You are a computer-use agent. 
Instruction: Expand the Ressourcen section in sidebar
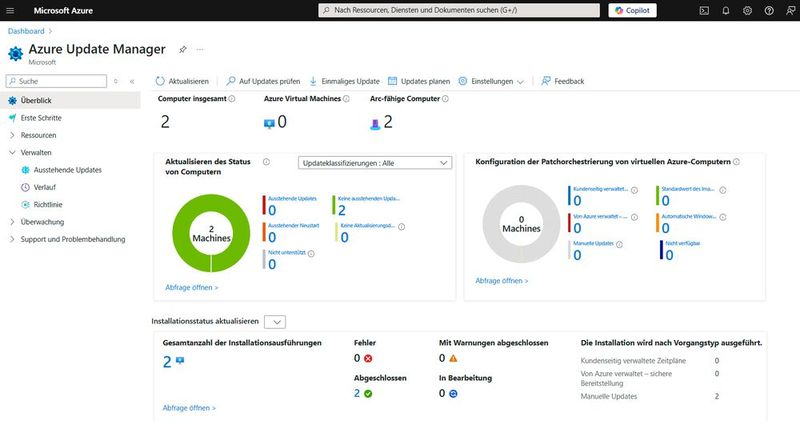point(12,135)
